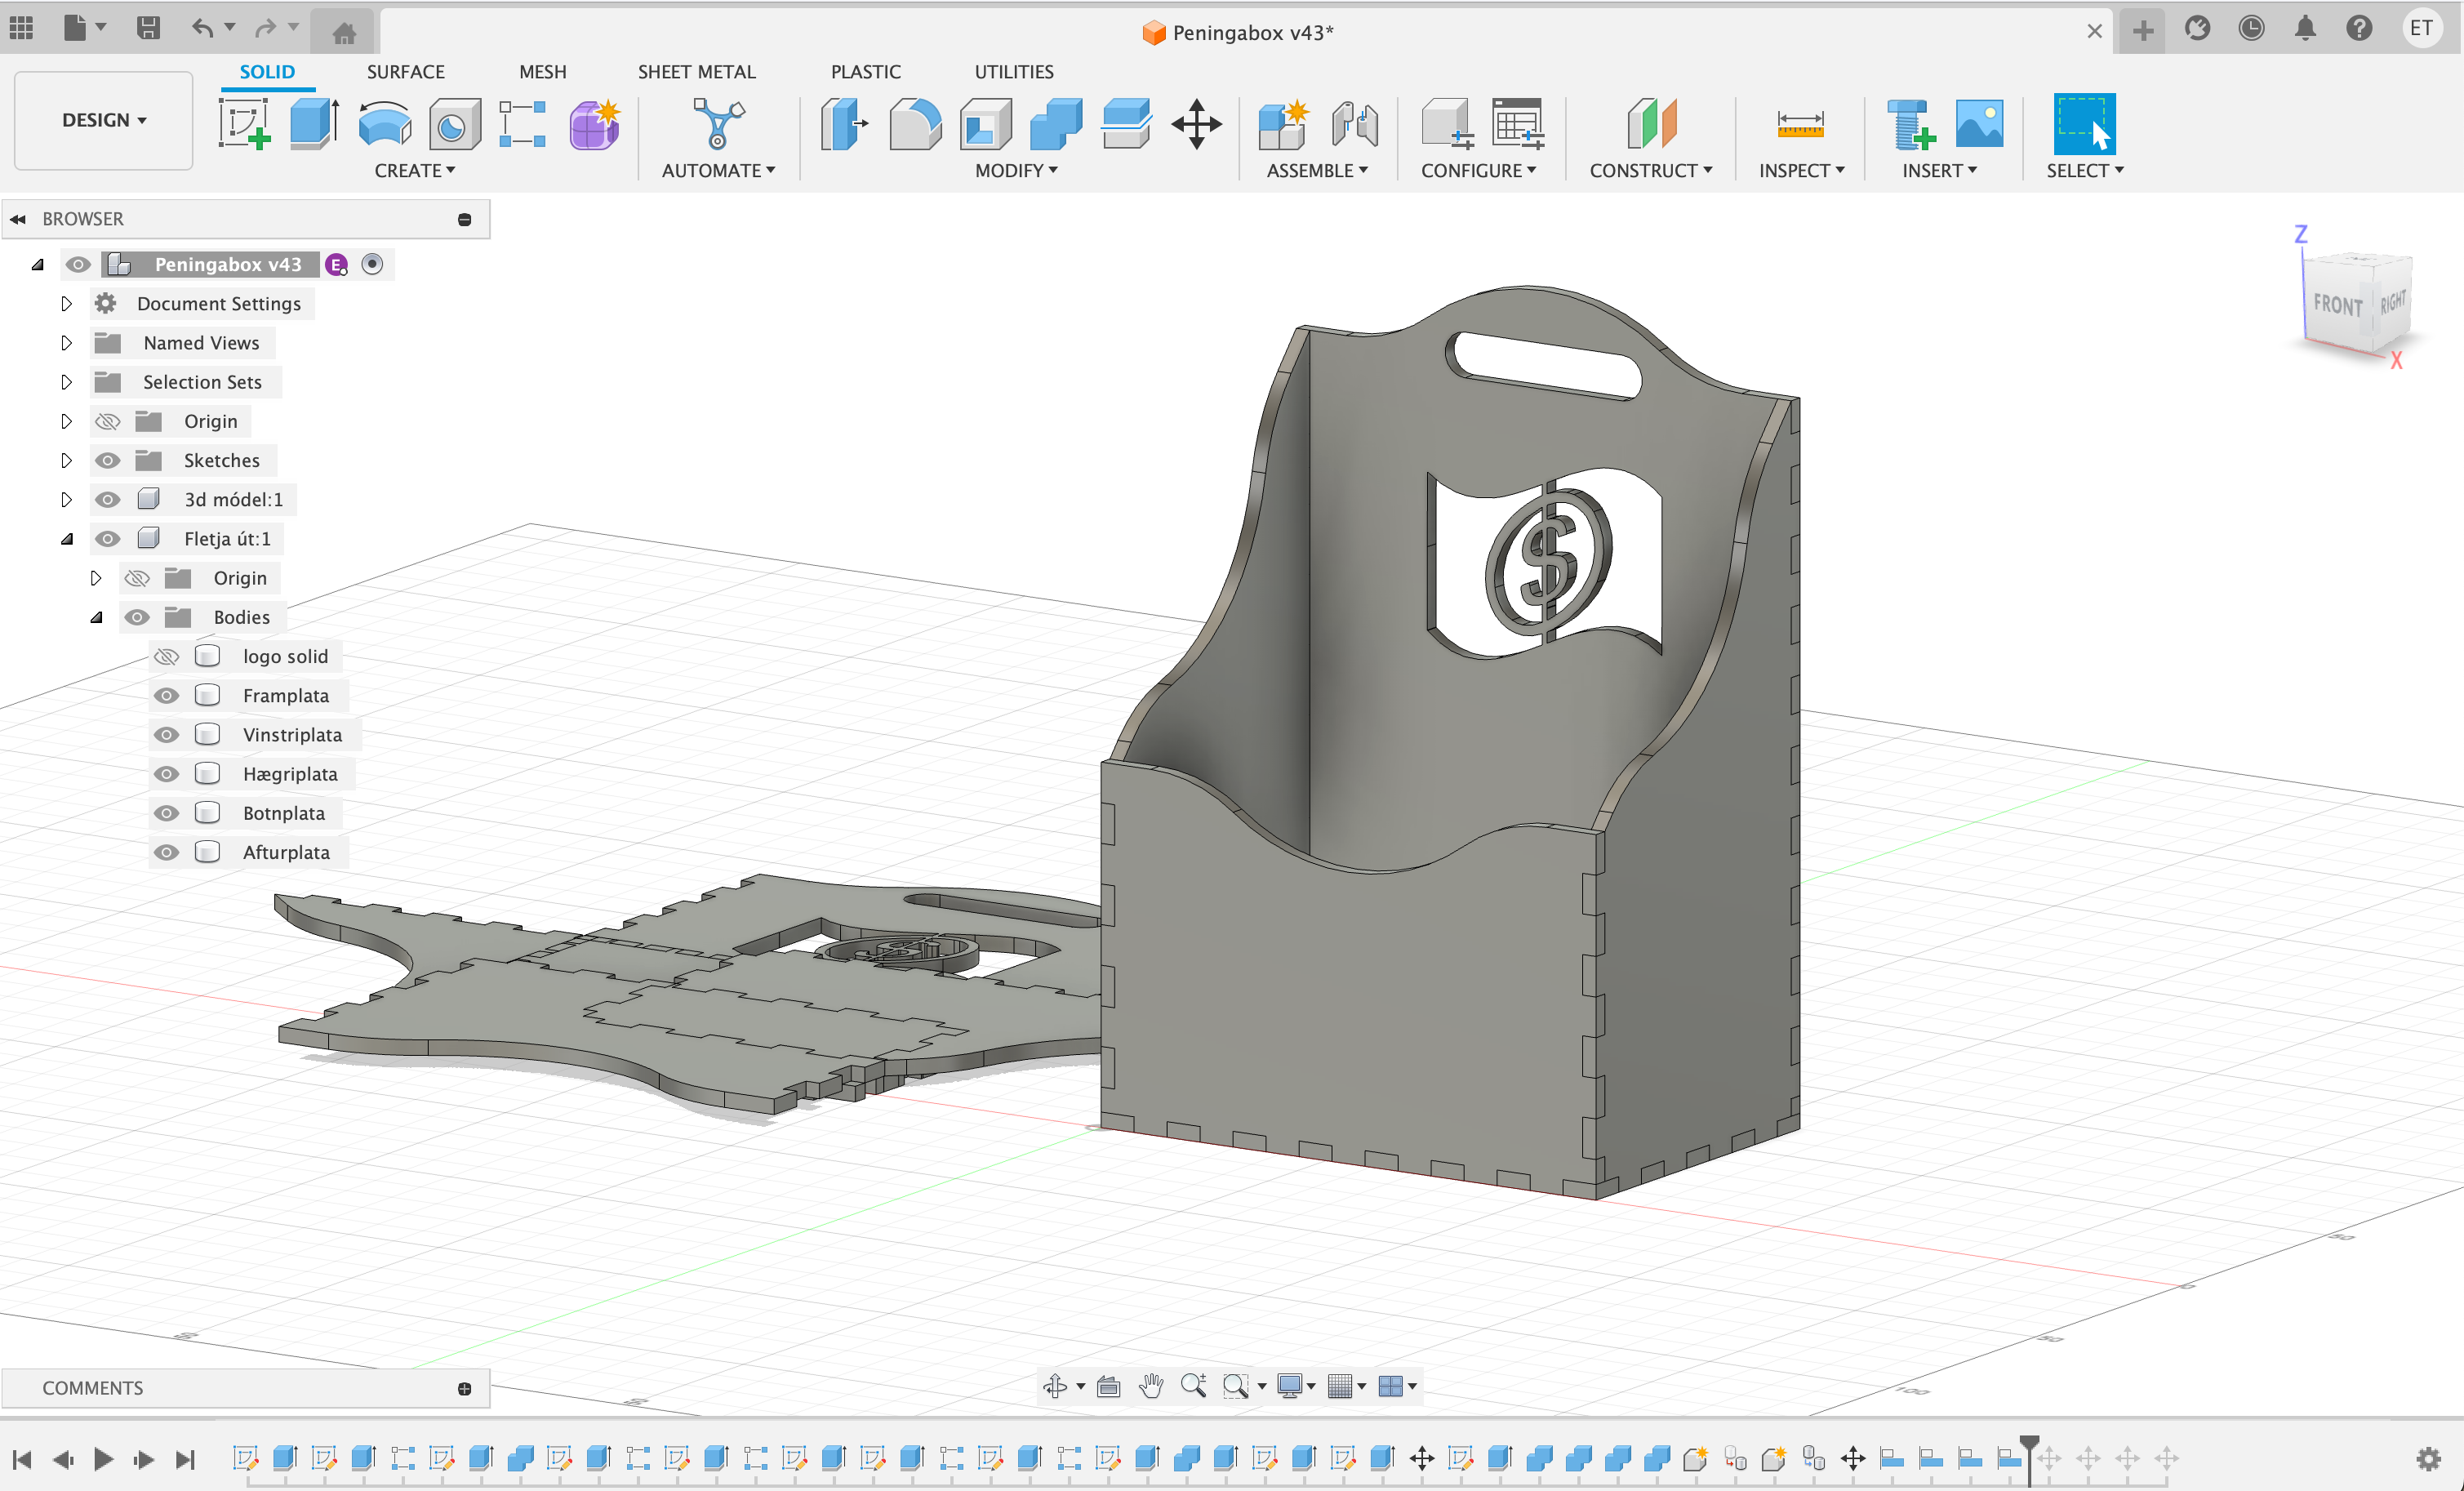Open the MODIFY dropdown menu

(x=1016, y=171)
